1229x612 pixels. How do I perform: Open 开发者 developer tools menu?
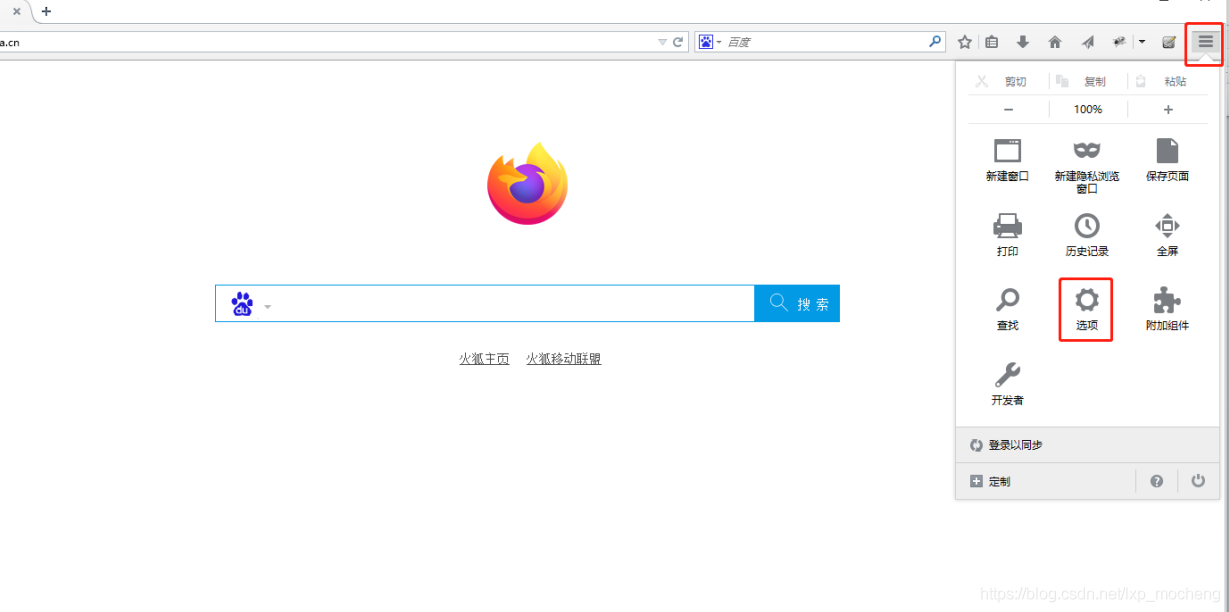(x=1007, y=384)
